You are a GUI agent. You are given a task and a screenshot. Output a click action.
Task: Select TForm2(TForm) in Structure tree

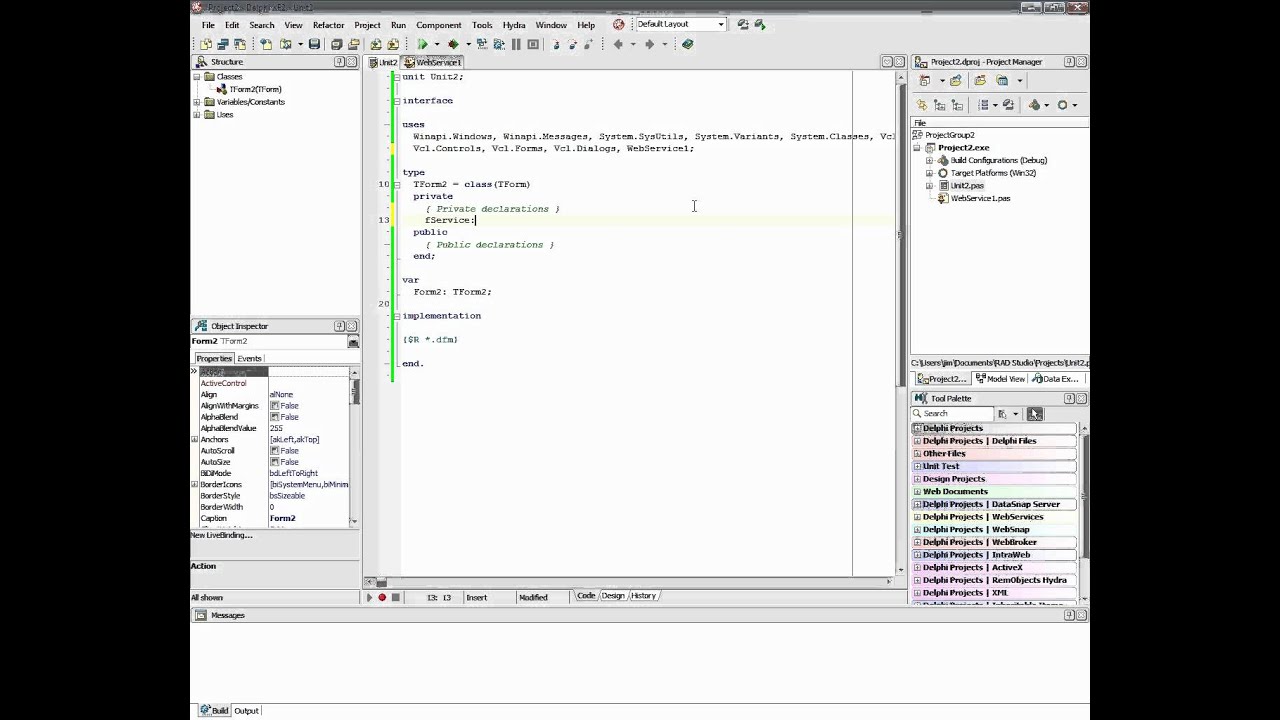[x=255, y=89]
